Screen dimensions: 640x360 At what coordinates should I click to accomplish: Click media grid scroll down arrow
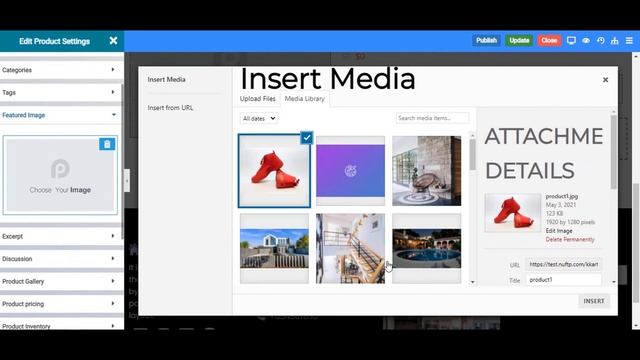473,282
